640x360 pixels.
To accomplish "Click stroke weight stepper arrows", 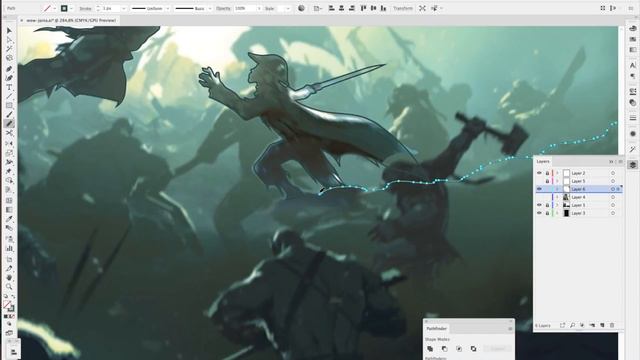I will 98,8.
